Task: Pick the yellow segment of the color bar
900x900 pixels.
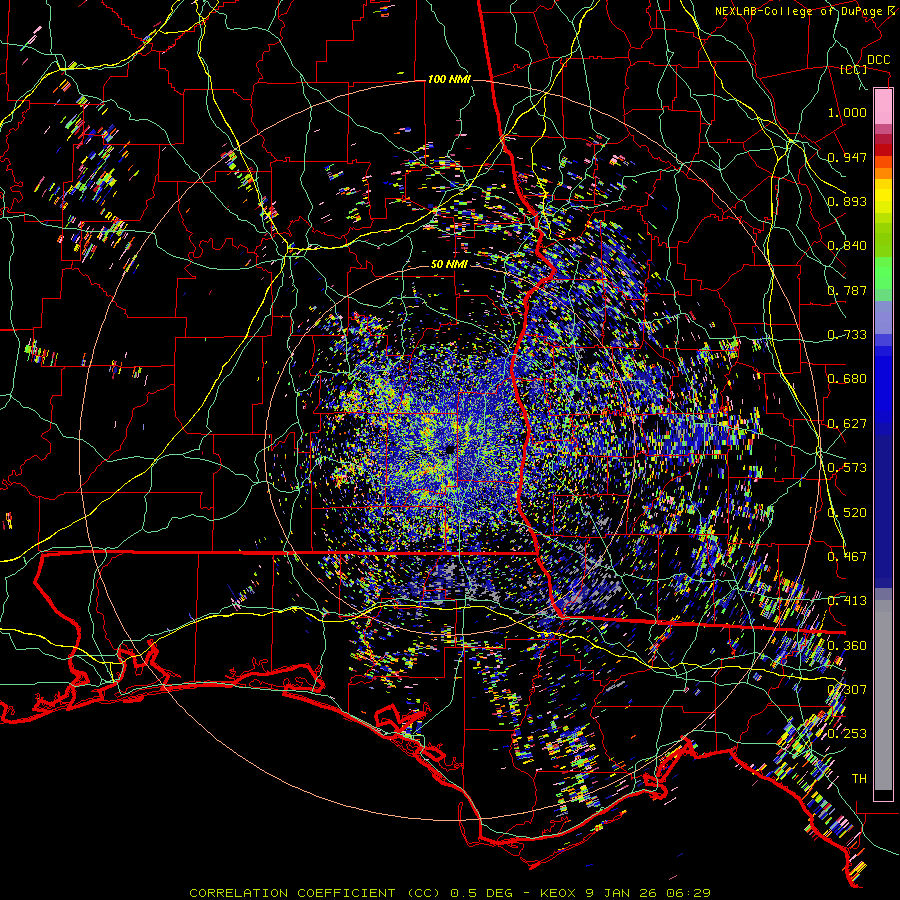Action: click(x=883, y=196)
